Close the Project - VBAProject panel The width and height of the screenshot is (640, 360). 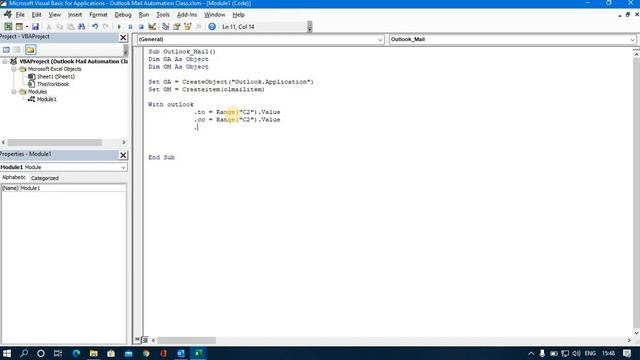(x=123, y=38)
